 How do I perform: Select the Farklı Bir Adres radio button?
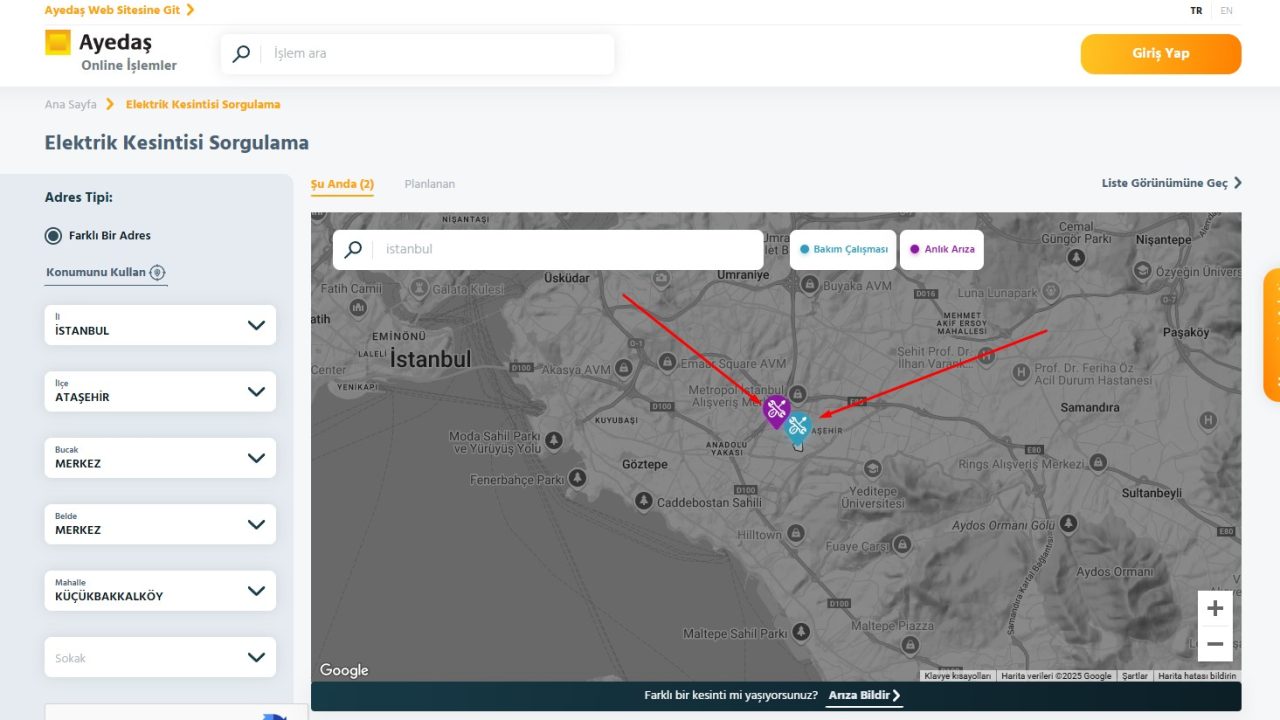tap(53, 236)
